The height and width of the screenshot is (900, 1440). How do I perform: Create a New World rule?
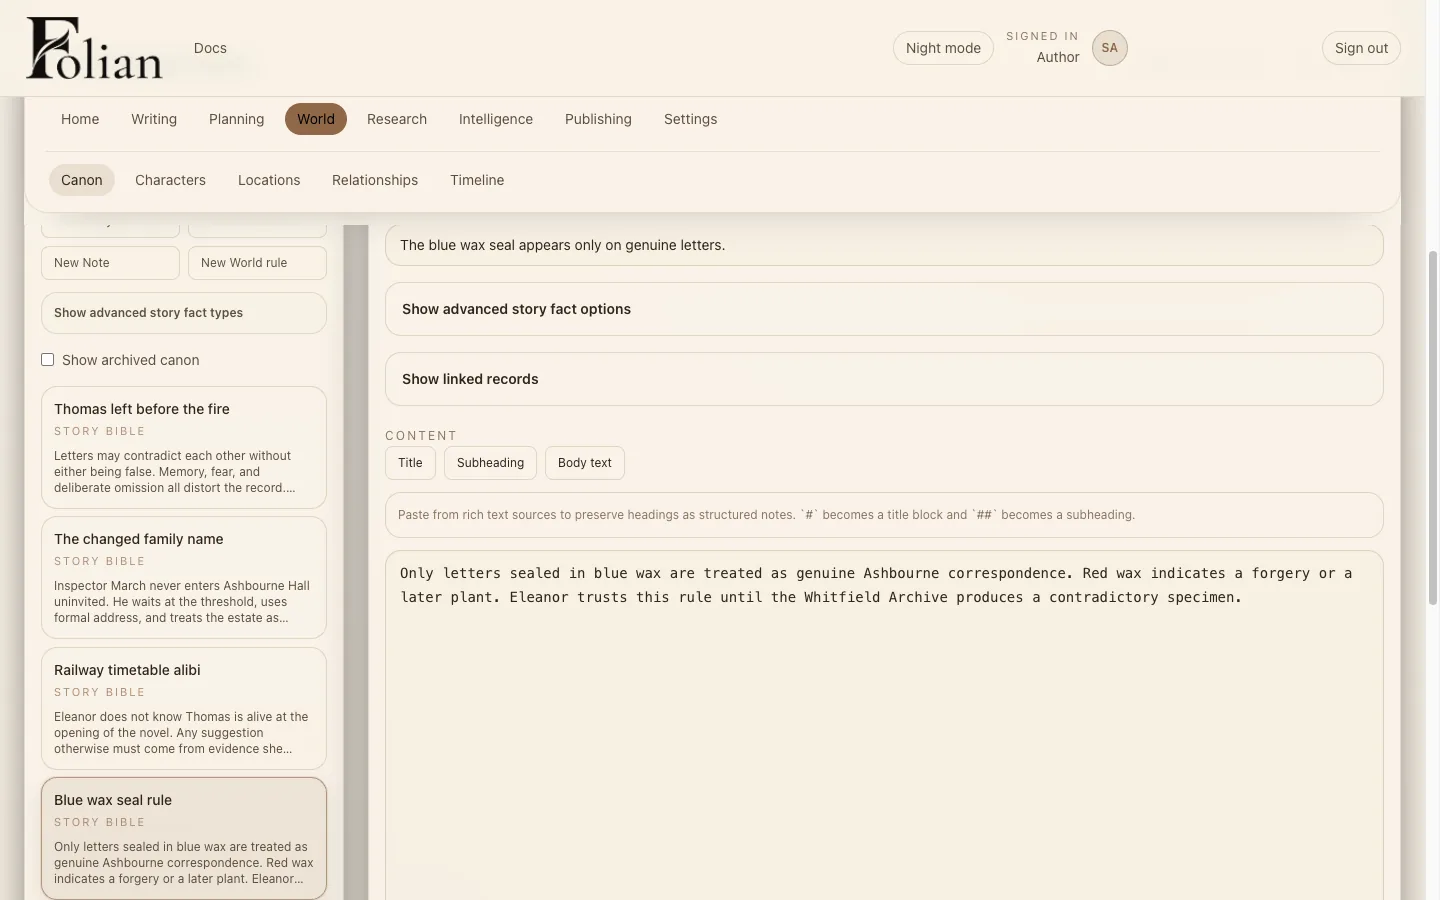coord(257,263)
